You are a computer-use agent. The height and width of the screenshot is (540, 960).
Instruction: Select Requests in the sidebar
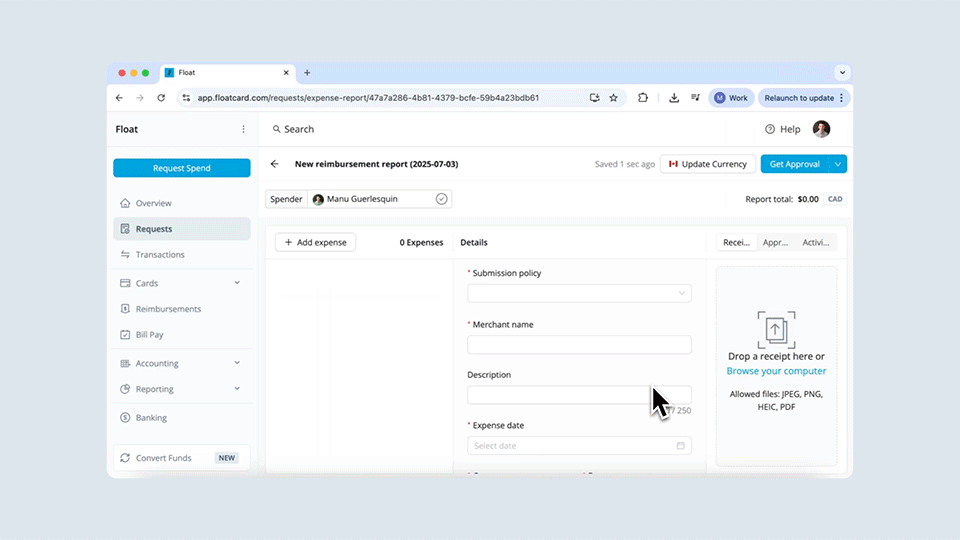tap(182, 228)
